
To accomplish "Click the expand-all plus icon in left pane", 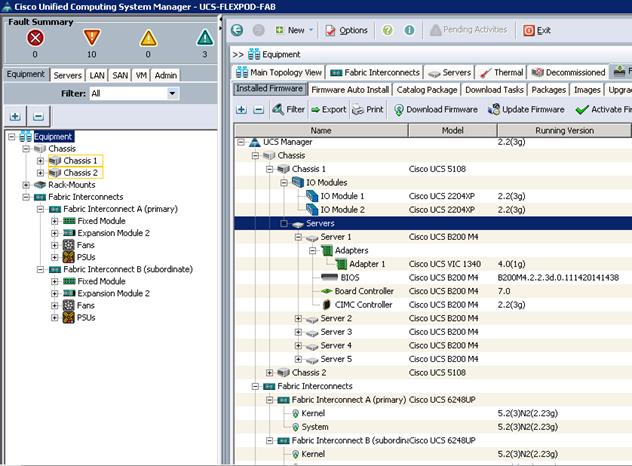I will tap(15, 116).
